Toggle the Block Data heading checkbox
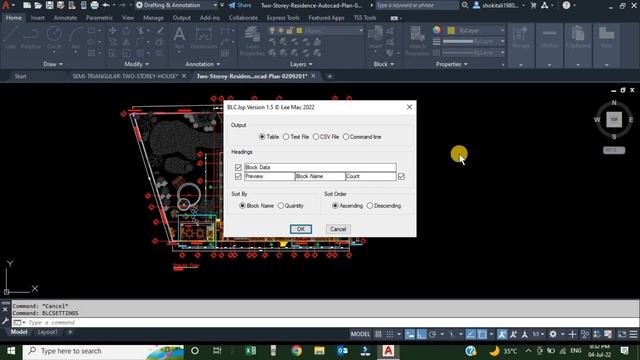The image size is (640, 360). pyautogui.click(x=238, y=167)
